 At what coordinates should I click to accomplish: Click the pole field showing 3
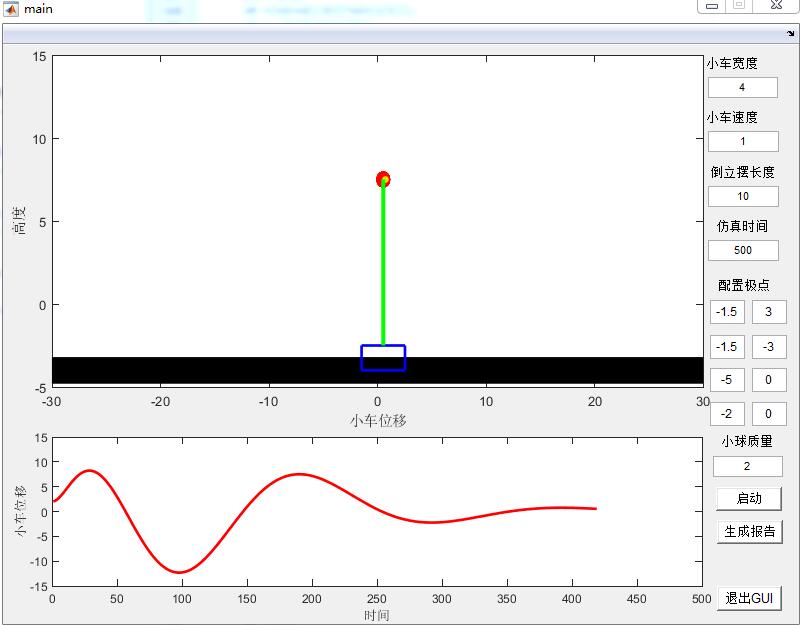pyautogui.click(x=769, y=312)
